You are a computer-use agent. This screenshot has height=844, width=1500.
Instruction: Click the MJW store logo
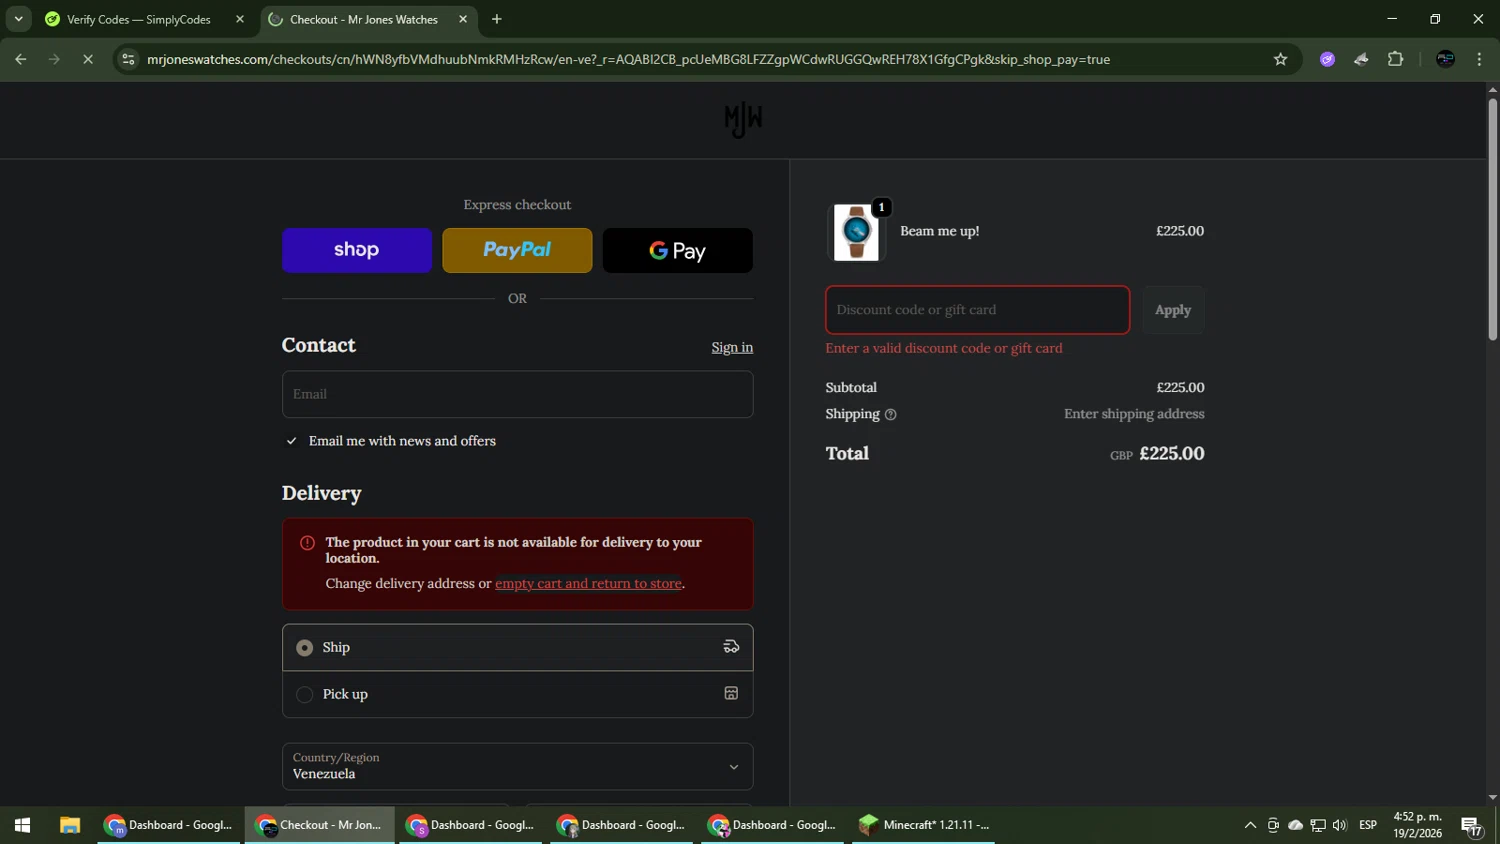click(743, 120)
